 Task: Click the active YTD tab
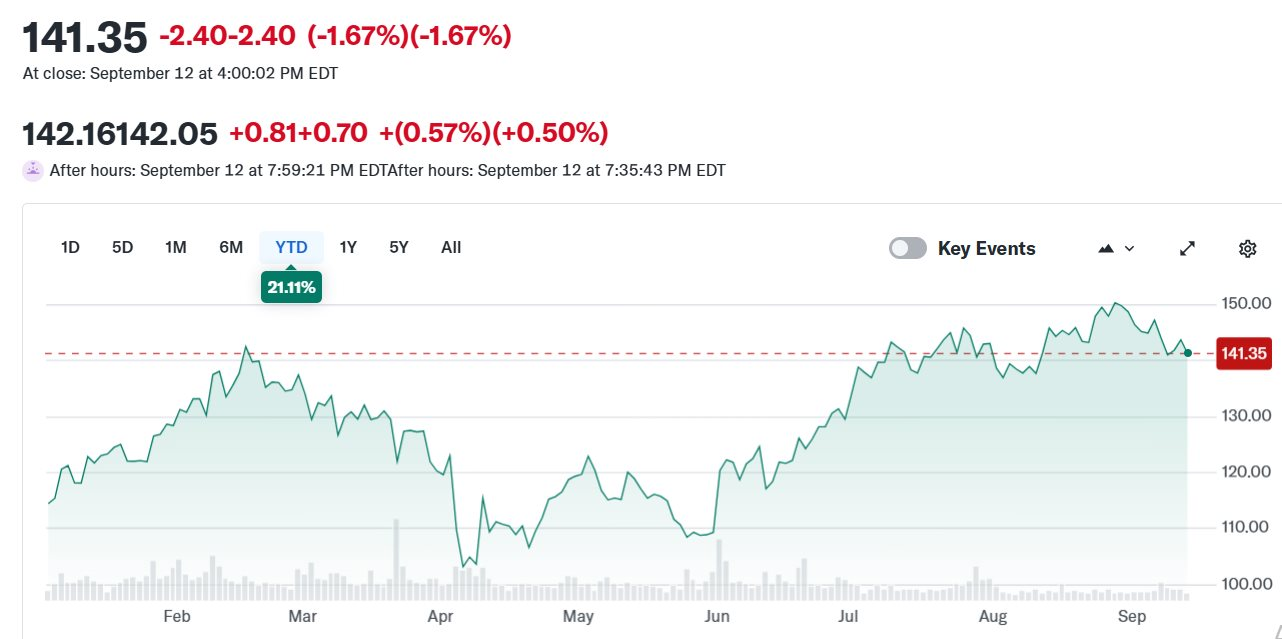click(290, 247)
